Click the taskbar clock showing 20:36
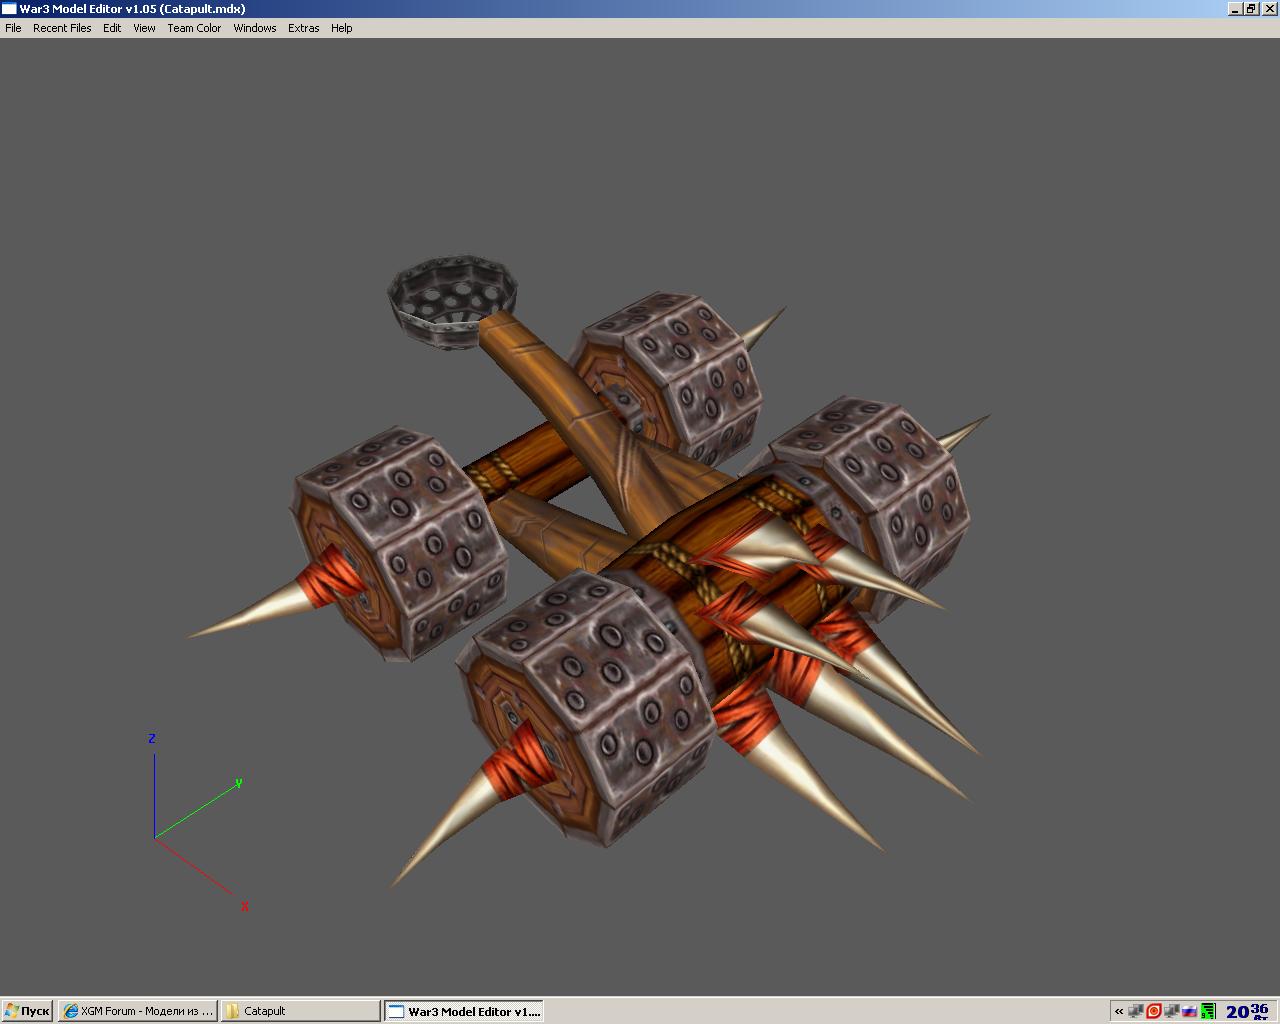Viewport: 1280px width, 1024px height. pyautogui.click(x=1247, y=1011)
